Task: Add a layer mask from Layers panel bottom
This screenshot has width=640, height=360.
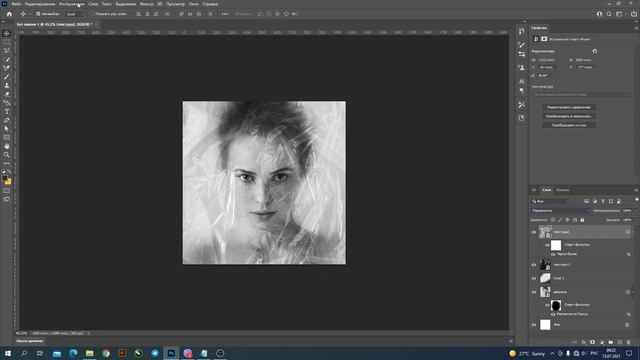Action: click(x=593, y=342)
